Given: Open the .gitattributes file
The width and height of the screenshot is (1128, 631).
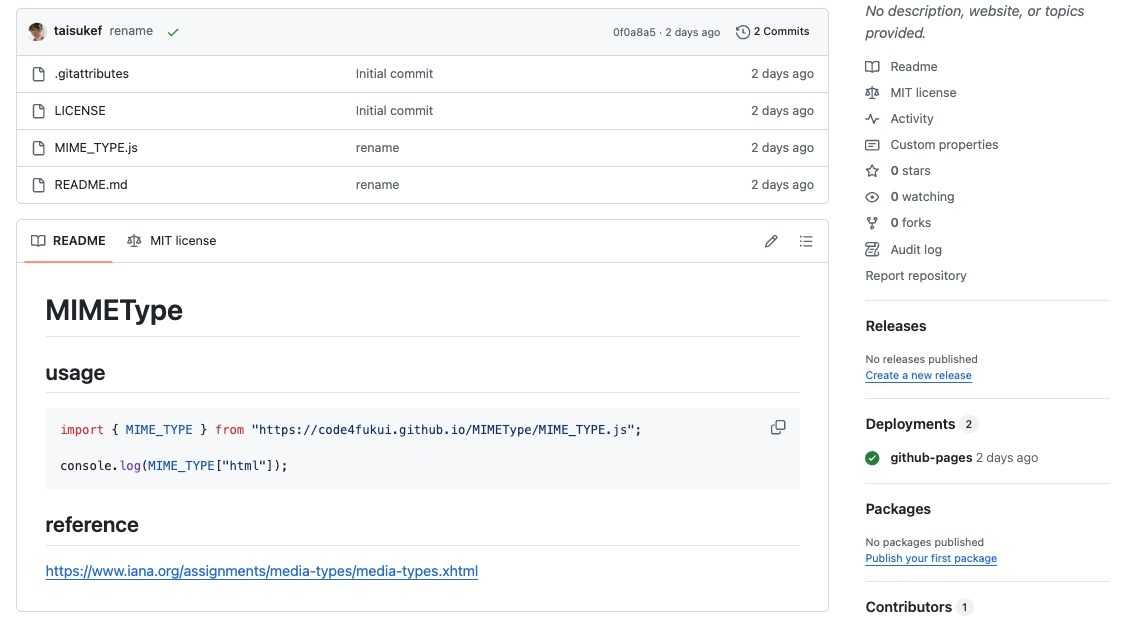Looking at the screenshot, I should [92, 74].
